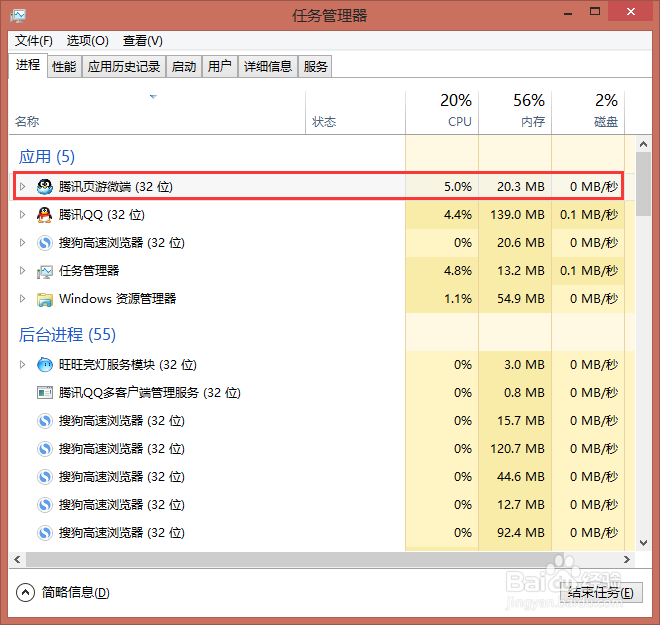Image resolution: width=660 pixels, height=625 pixels.
Task: Click the 结束任务(E) button
Action: coord(601,593)
